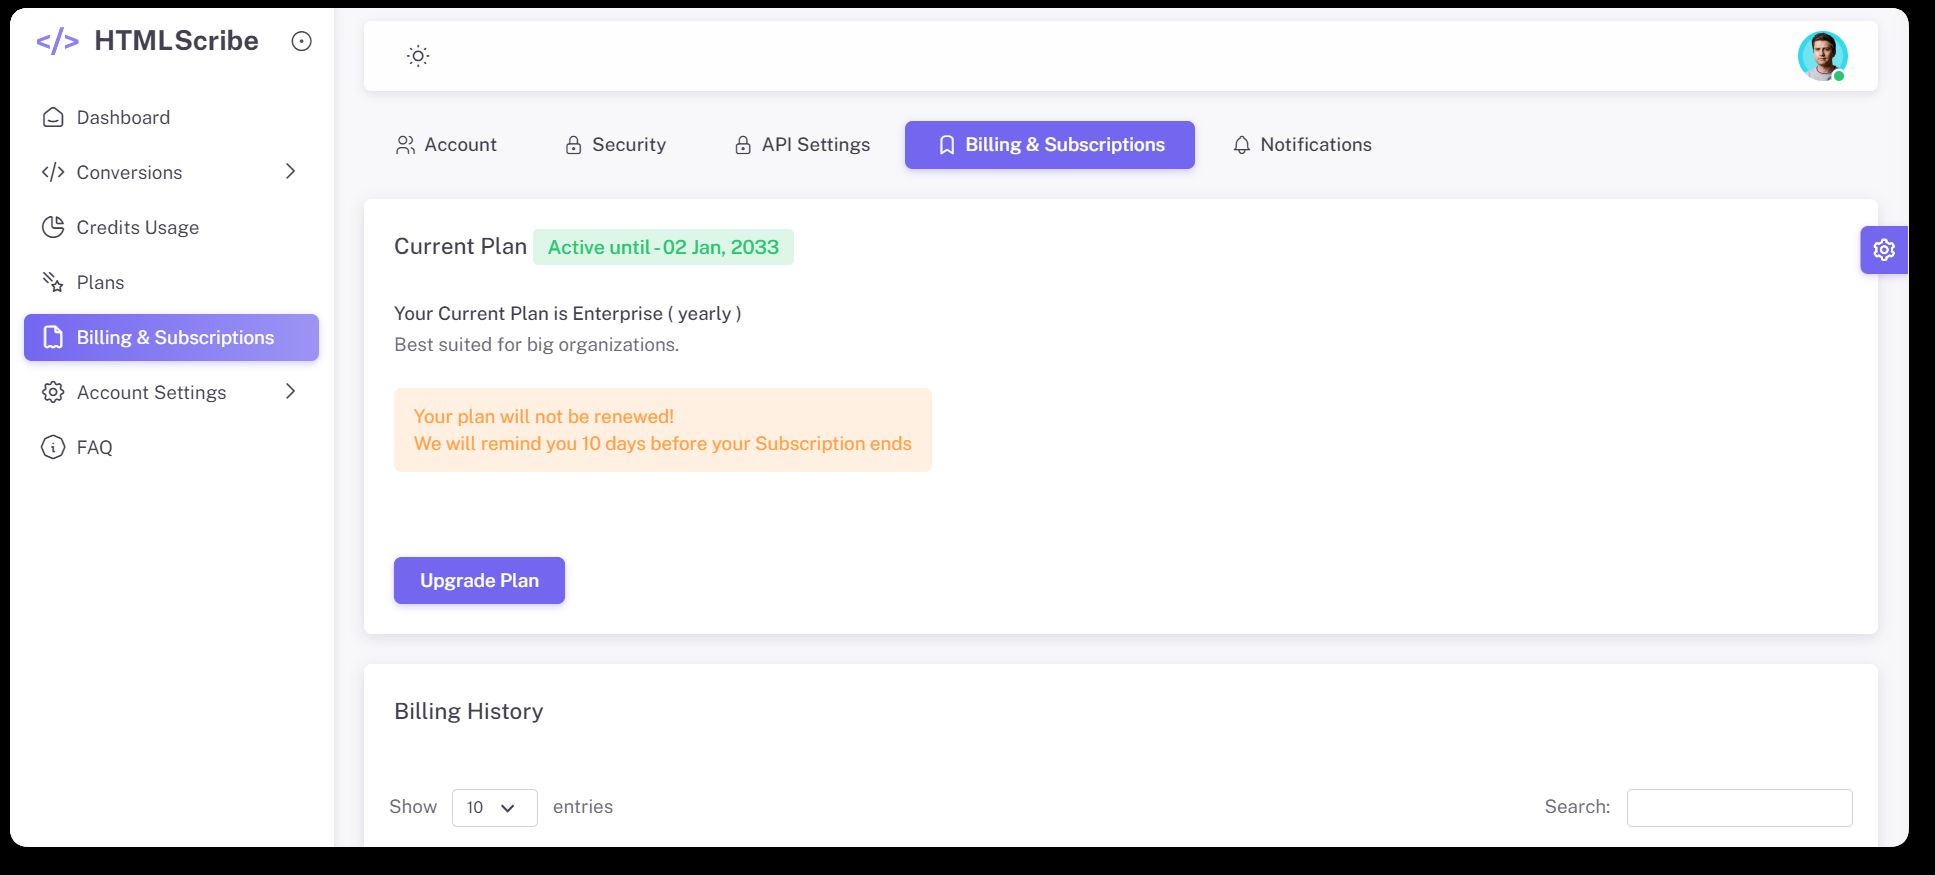1935x875 pixels.
Task: Click the FAQ info icon
Action: pyautogui.click(x=53, y=448)
